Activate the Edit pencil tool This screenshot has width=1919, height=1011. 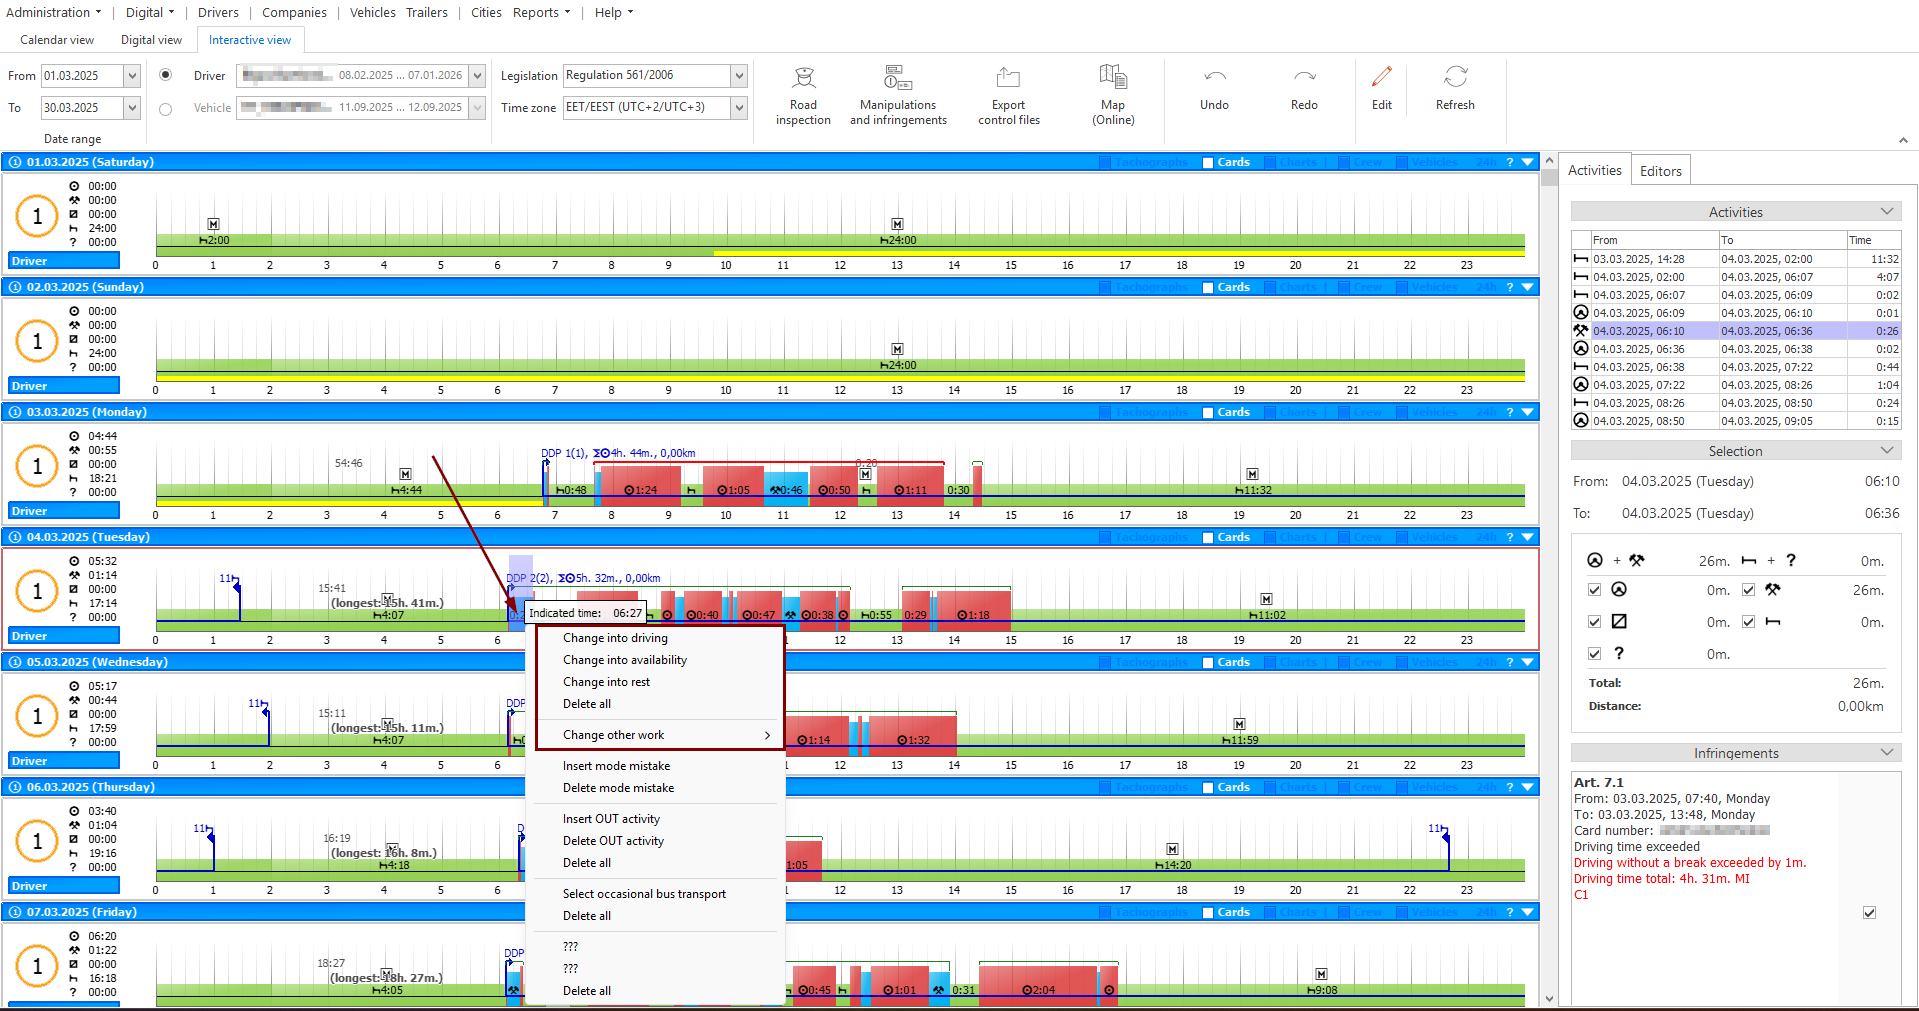pyautogui.click(x=1382, y=78)
